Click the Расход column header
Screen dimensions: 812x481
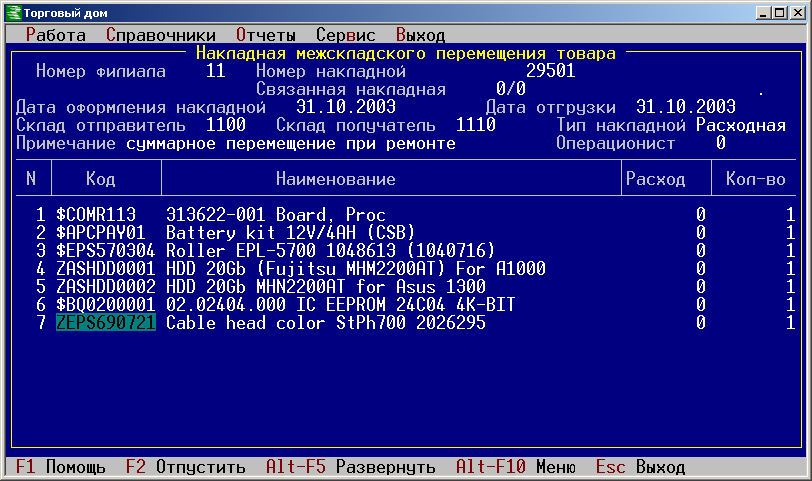656,179
